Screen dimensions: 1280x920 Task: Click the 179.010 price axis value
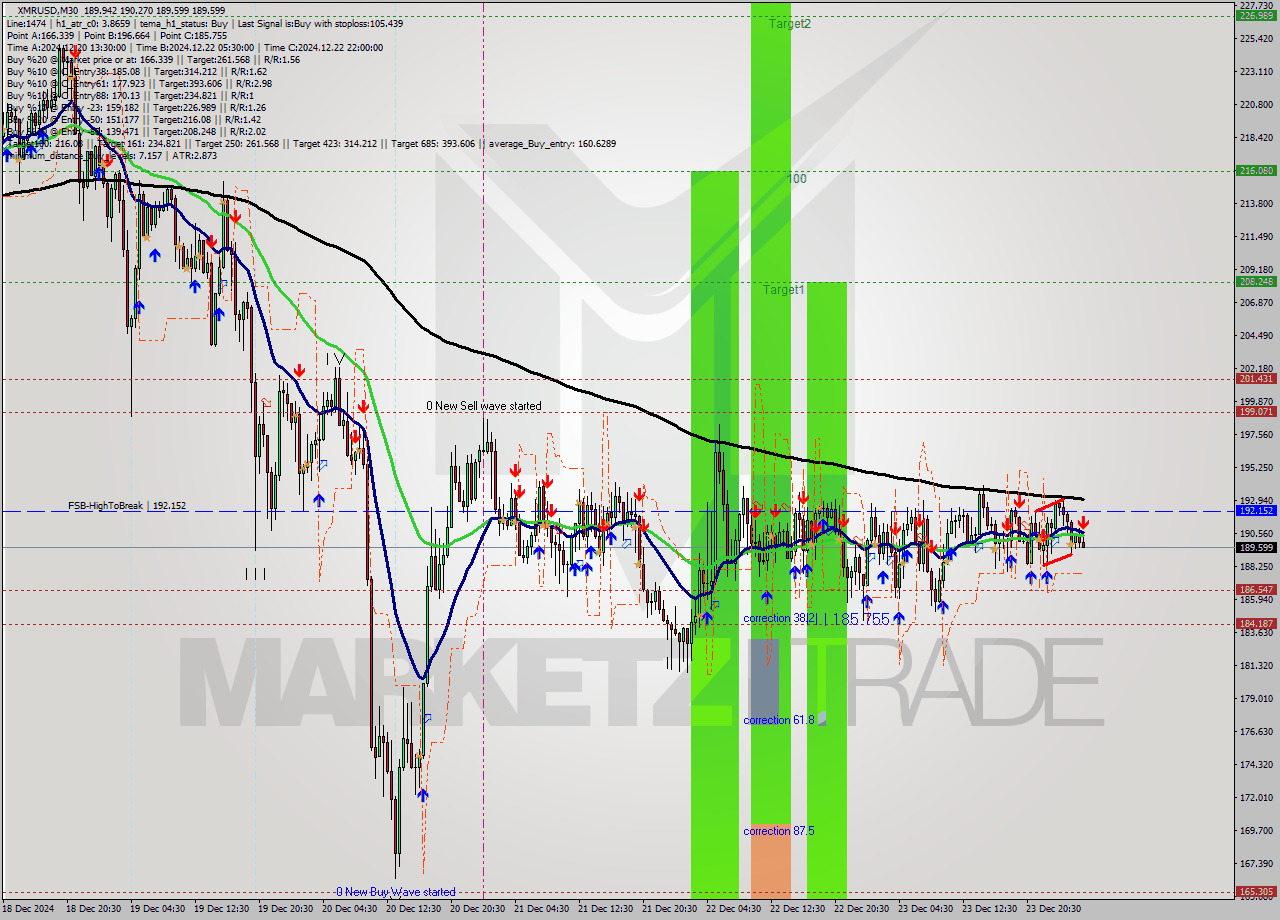click(x=1256, y=698)
